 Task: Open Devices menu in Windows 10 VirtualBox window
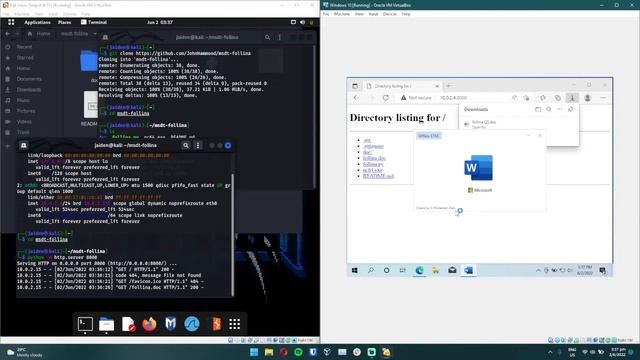pos(389,14)
